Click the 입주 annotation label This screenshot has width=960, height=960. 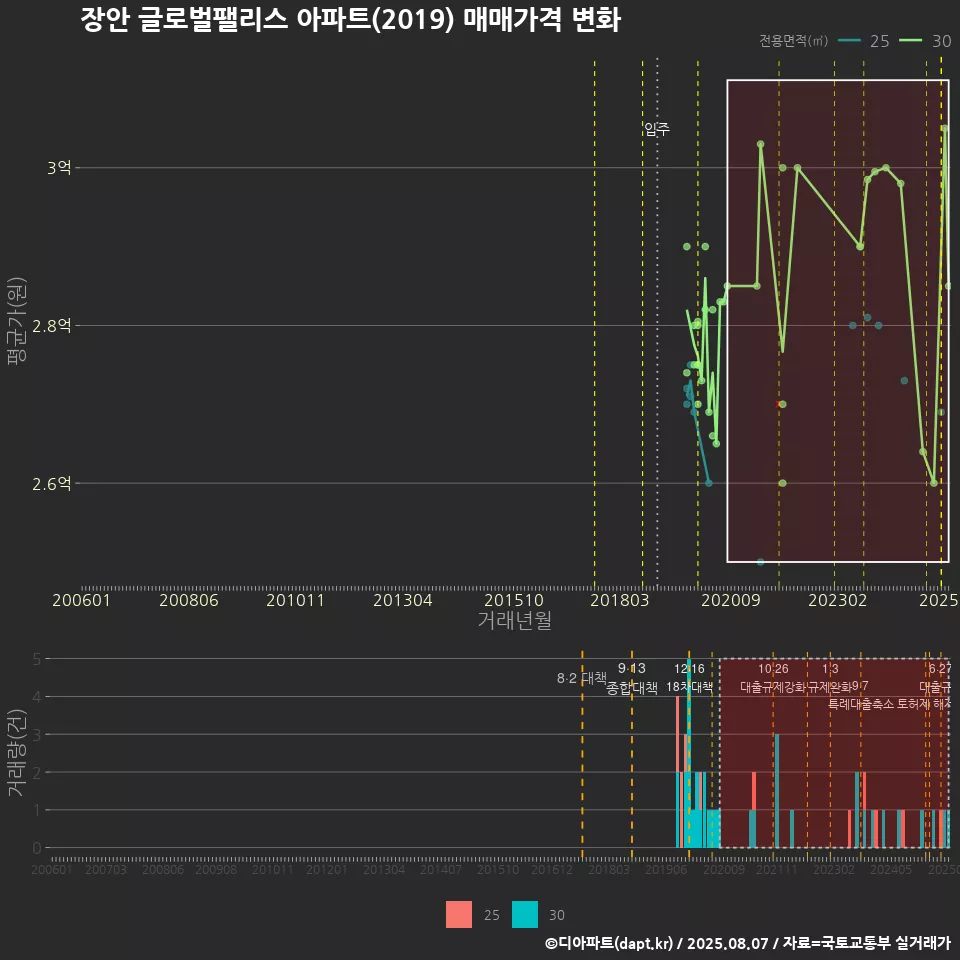pyautogui.click(x=657, y=129)
